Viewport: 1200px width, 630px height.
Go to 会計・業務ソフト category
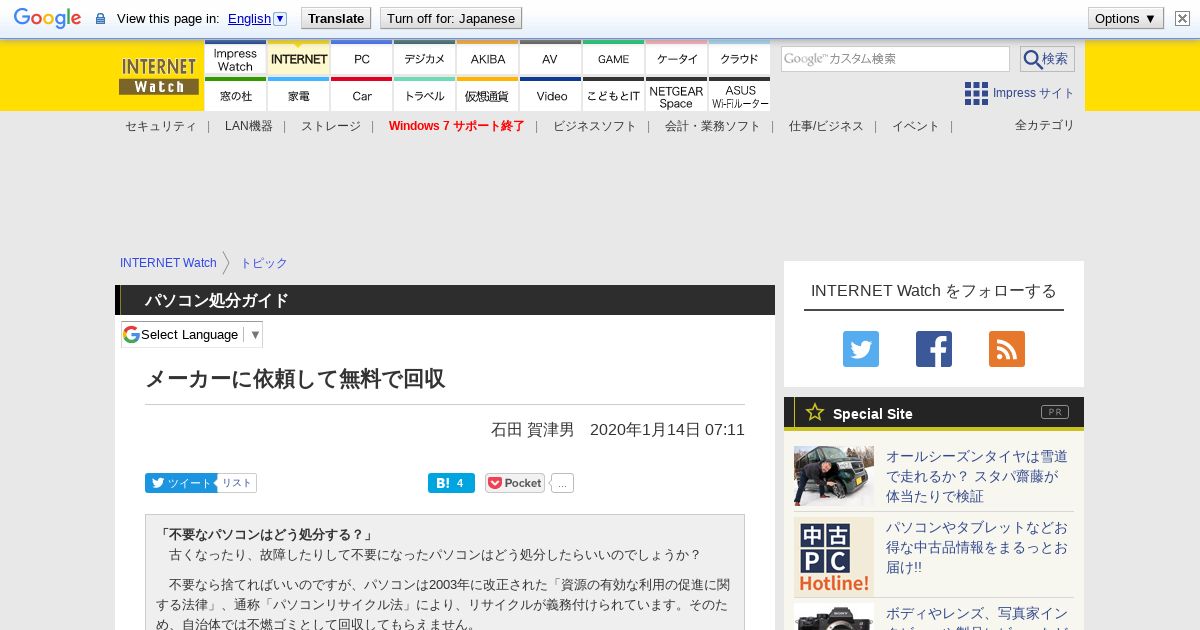click(x=713, y=126)
